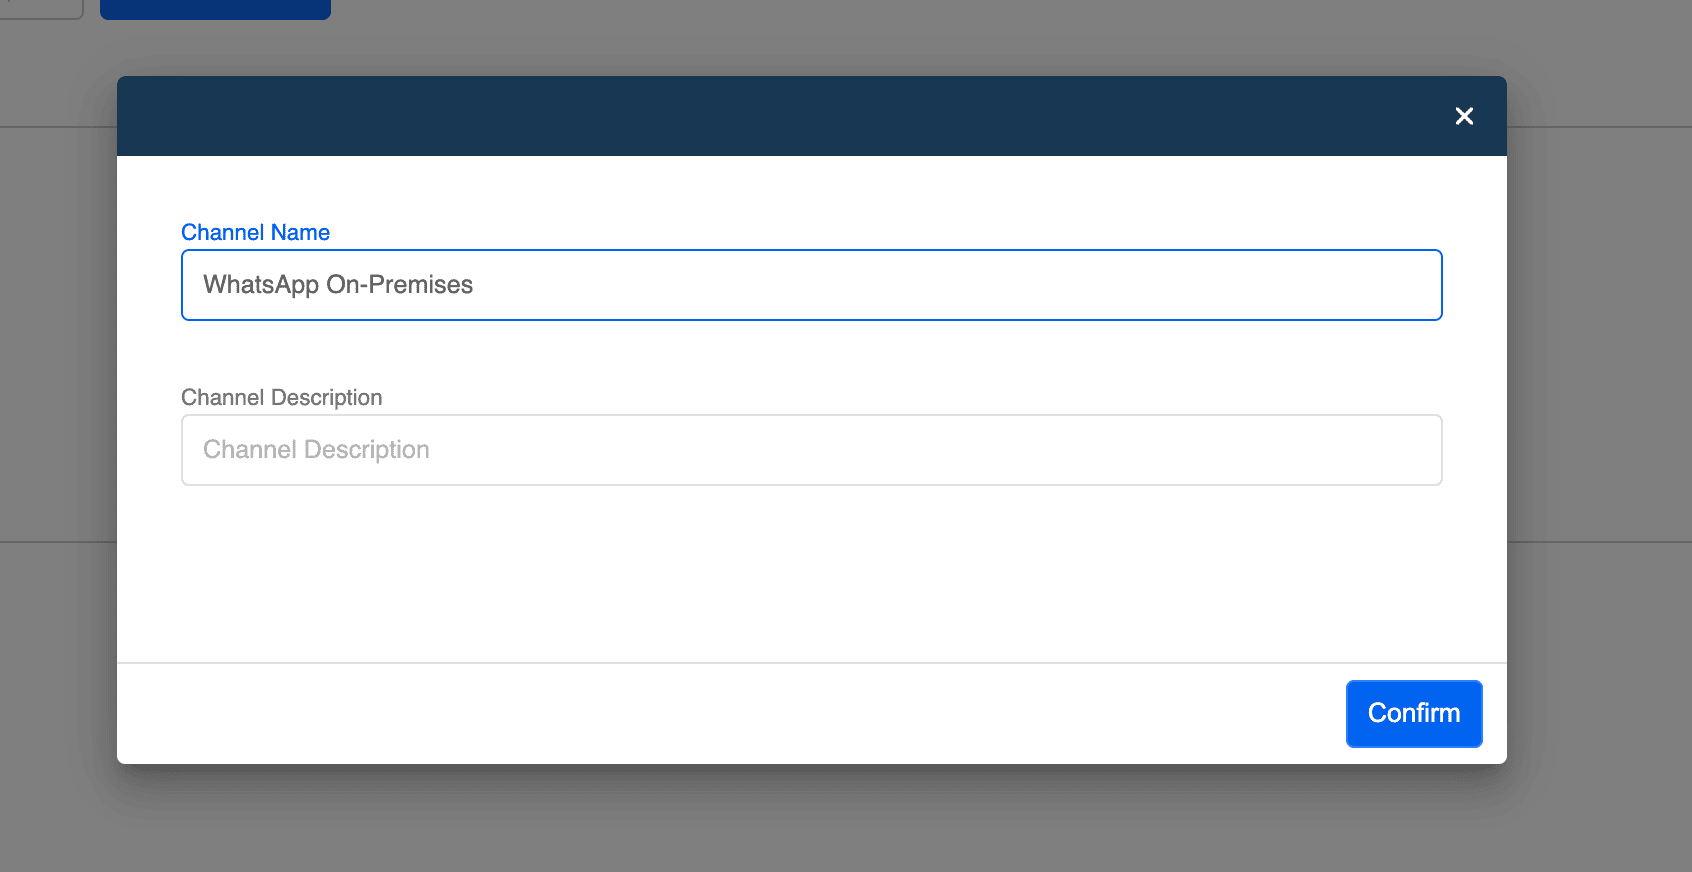Image resolution: width=1692 pixels, height=872 pixels.
Task: Click the word "On-Premises" in name field
Action: click(x=400, y=285)
